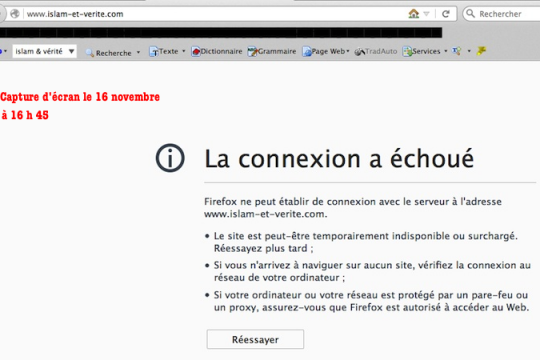Image resolution: width=540 pixels, height=360 pixels.
Task: Click the globe site identity icon
Action: [14, 14]
